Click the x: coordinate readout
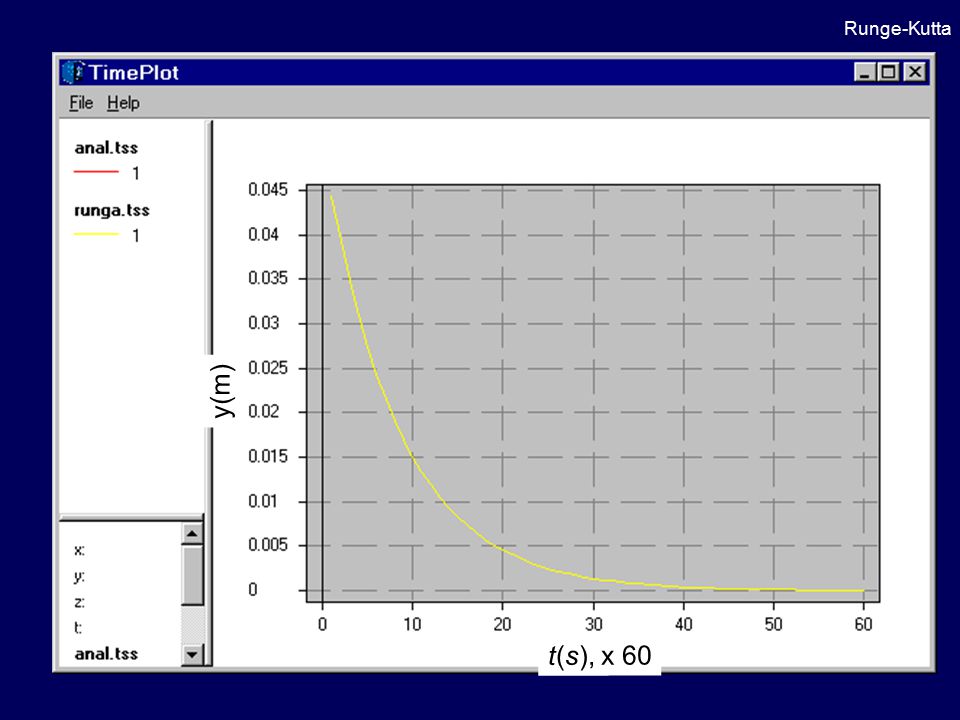This screenshot has height=720, width=960. [80, 550]
